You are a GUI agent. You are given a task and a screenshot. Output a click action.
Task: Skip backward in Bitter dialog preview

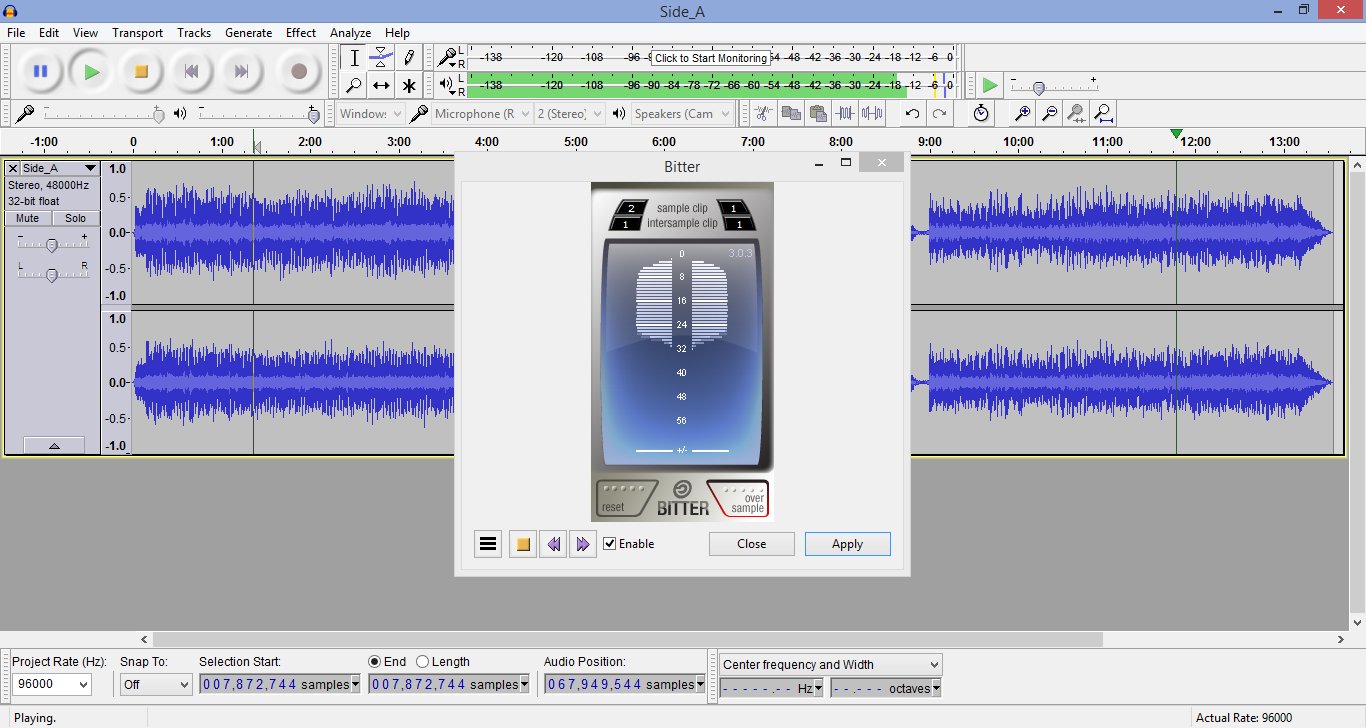click(x=552, y=544)
